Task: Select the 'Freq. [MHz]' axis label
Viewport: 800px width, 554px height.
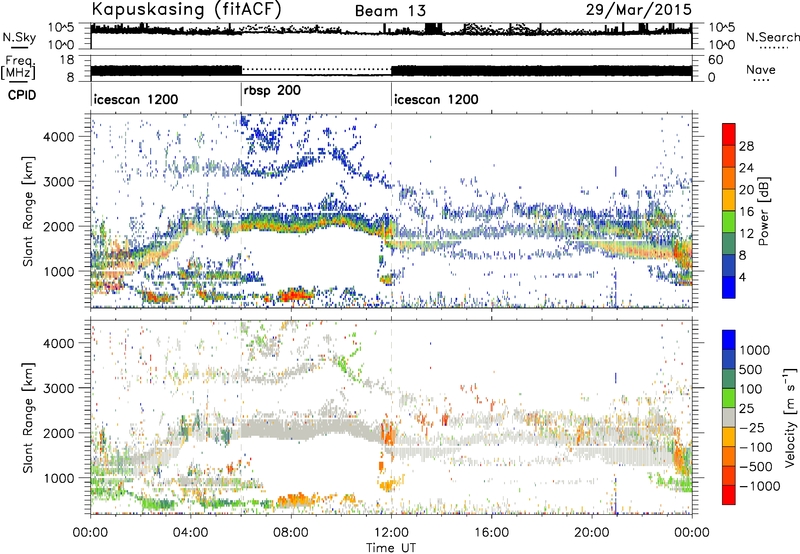Action: pos(18,68)
